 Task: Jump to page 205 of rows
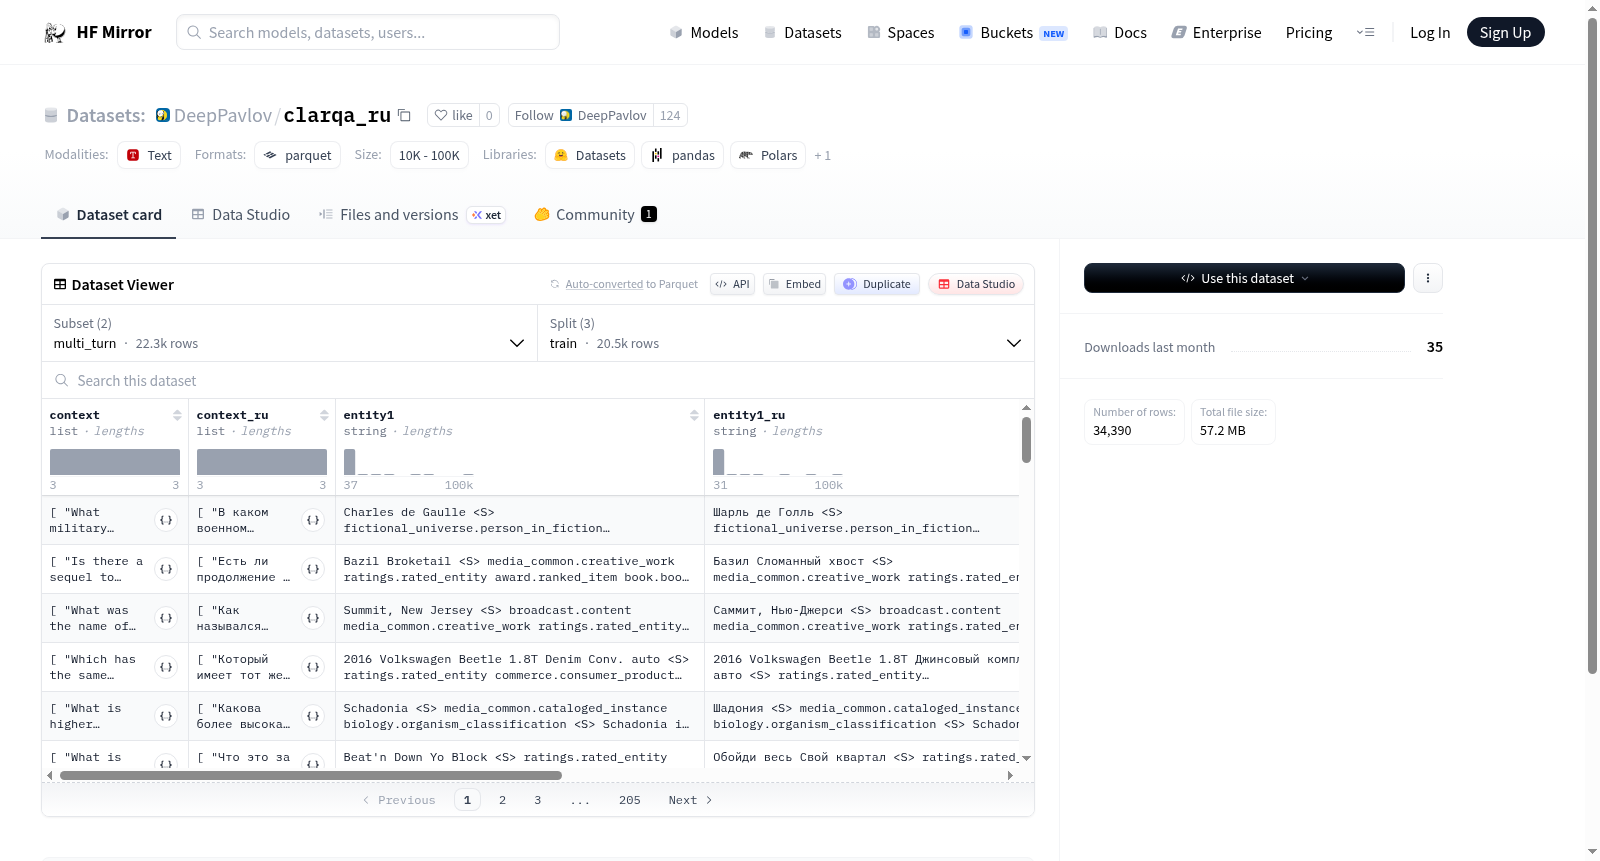coord(630,800)
